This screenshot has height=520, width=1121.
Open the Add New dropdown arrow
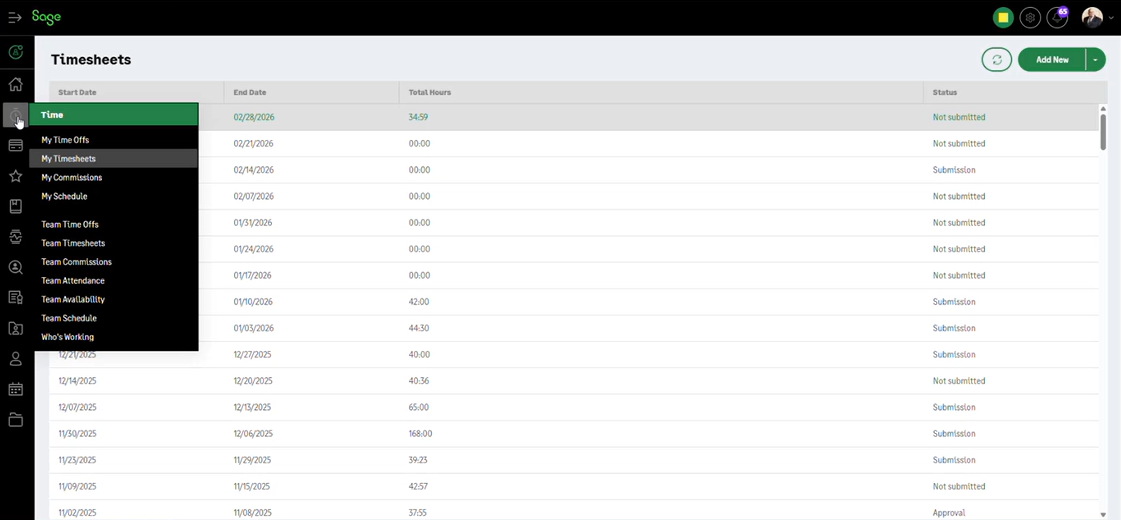click(x=1095, y=60)
